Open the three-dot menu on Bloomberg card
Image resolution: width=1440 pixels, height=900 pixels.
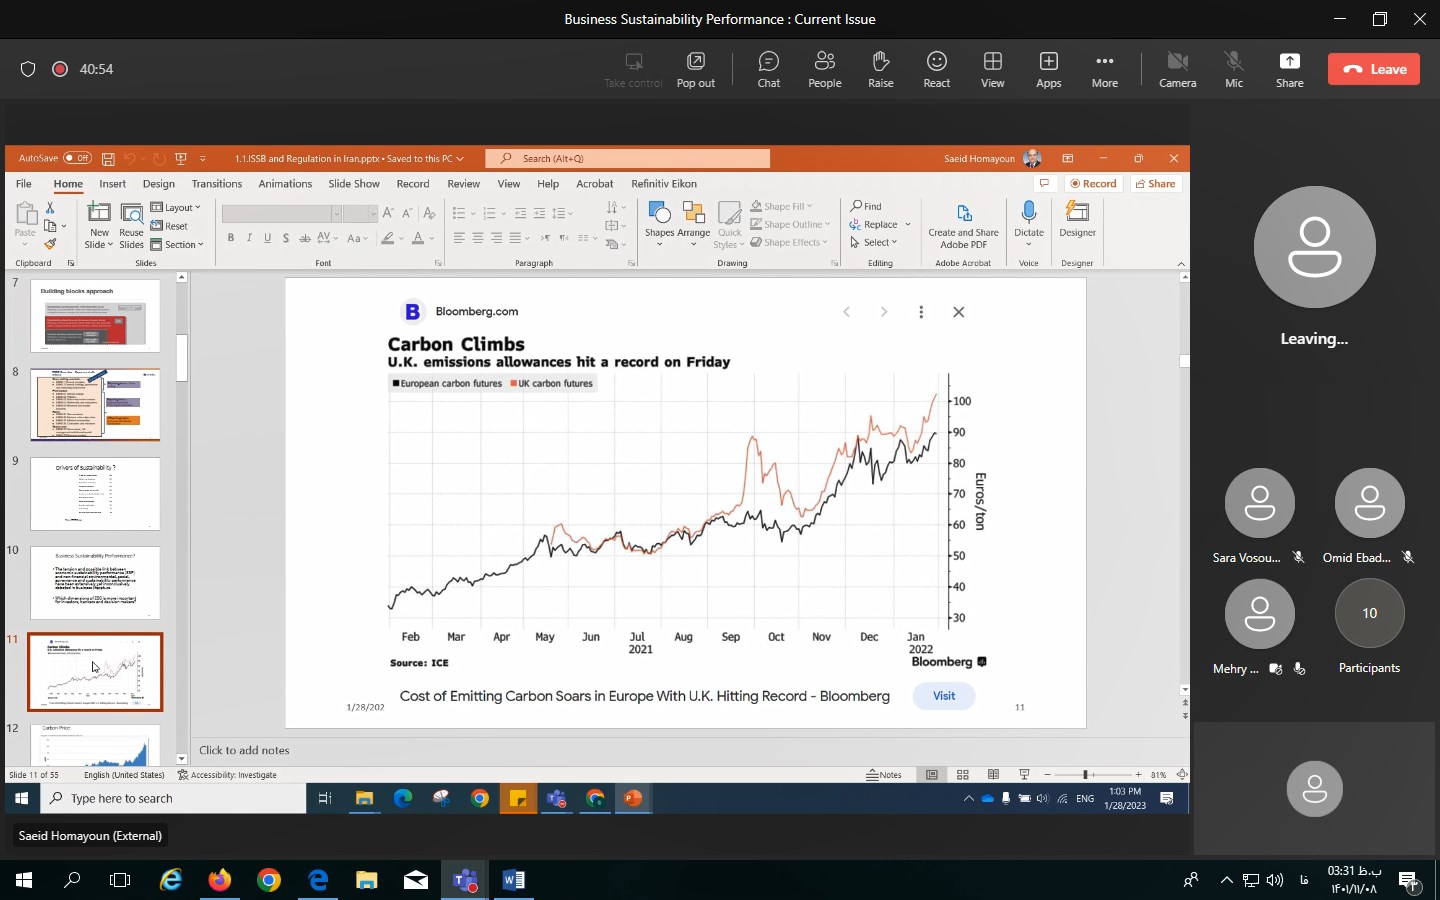pos(921,312)
